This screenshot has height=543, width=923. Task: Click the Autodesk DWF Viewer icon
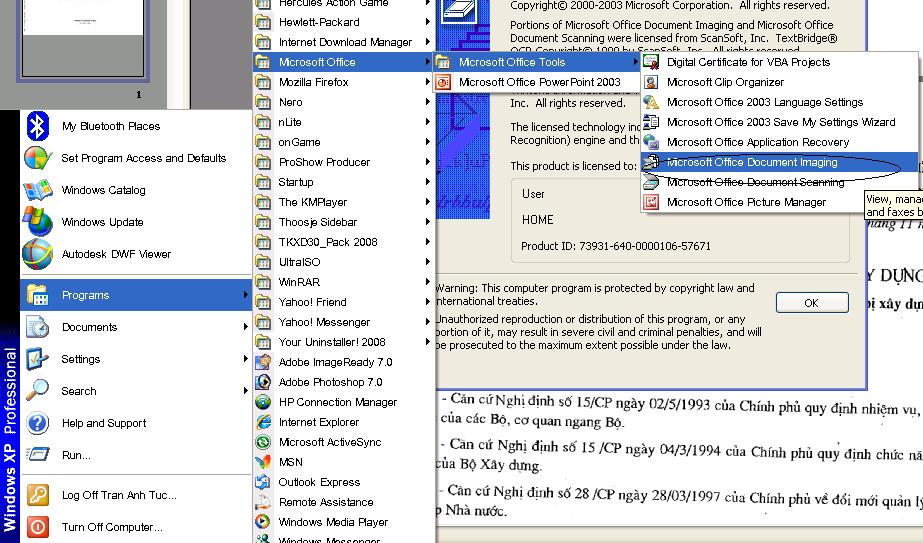point(38,254)
